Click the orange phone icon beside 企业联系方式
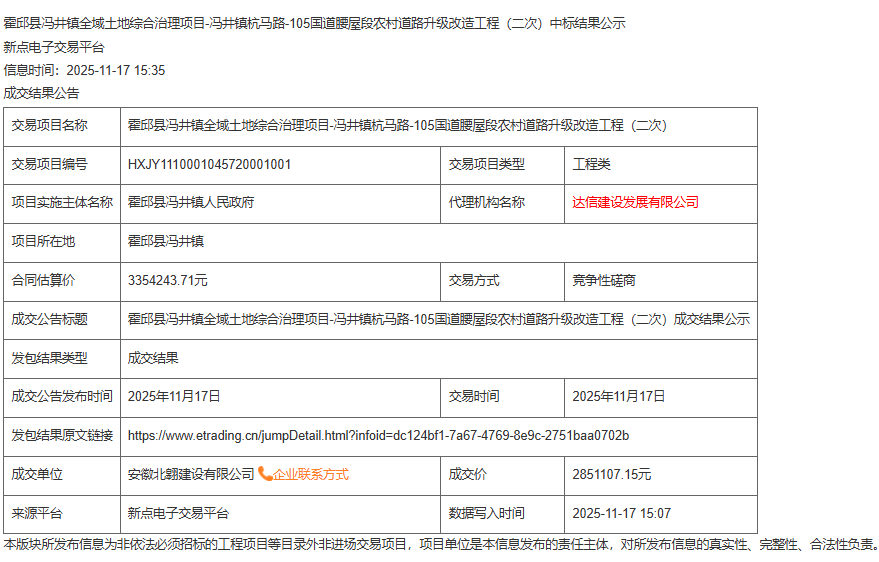 click(265, 474)
